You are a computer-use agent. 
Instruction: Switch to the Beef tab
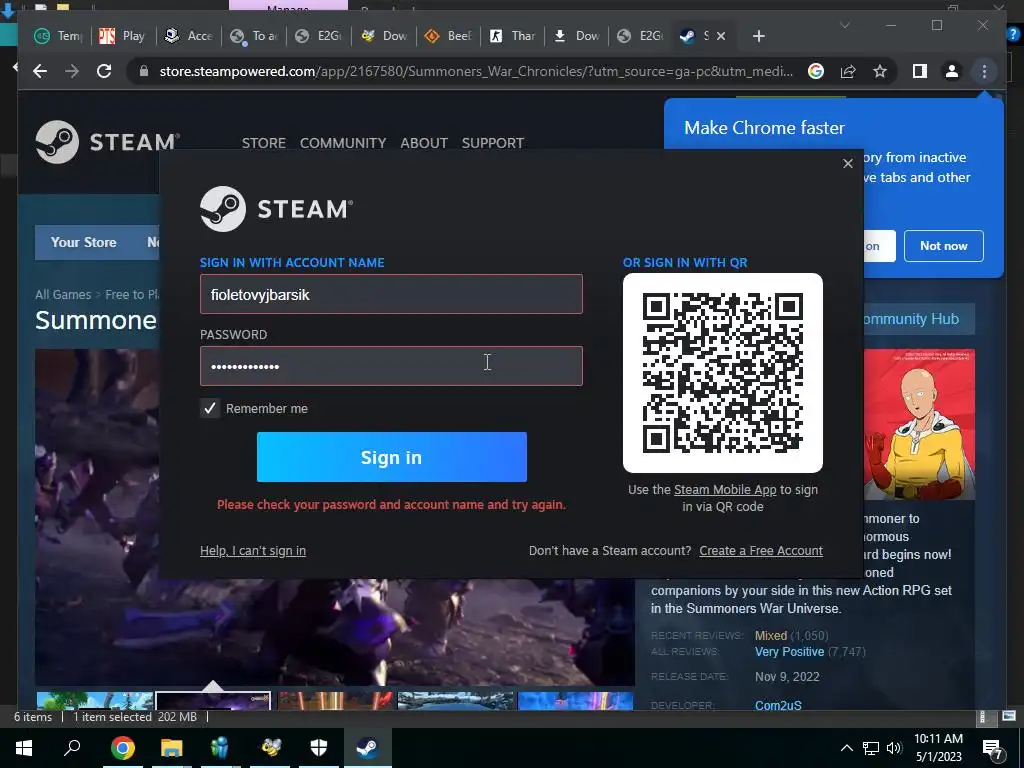[447, 36]
